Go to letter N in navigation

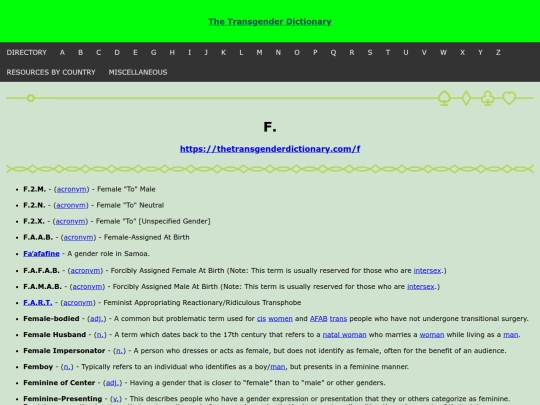tap(278, 52)
